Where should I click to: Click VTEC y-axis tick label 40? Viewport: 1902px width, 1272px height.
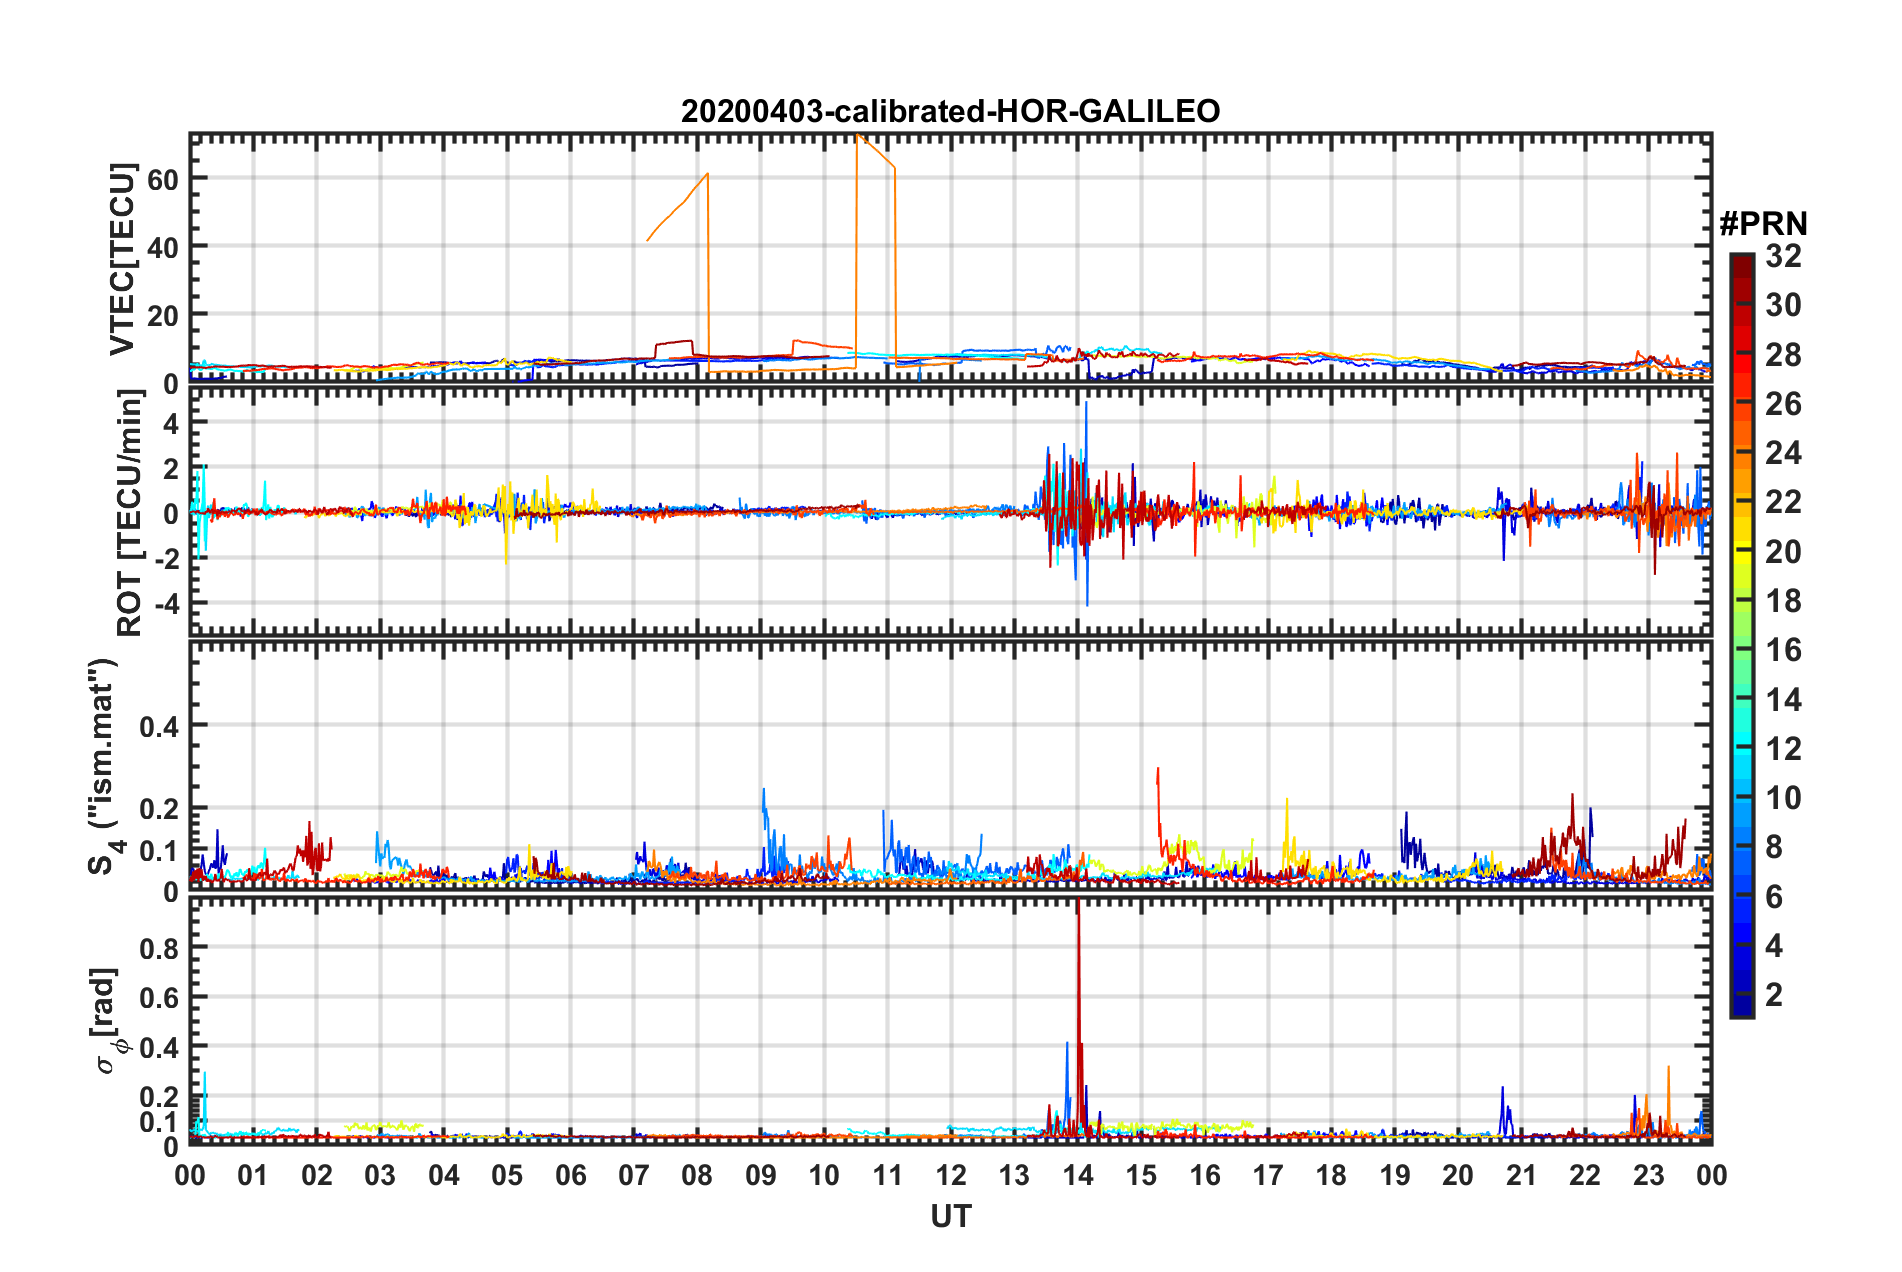(163, 247)
